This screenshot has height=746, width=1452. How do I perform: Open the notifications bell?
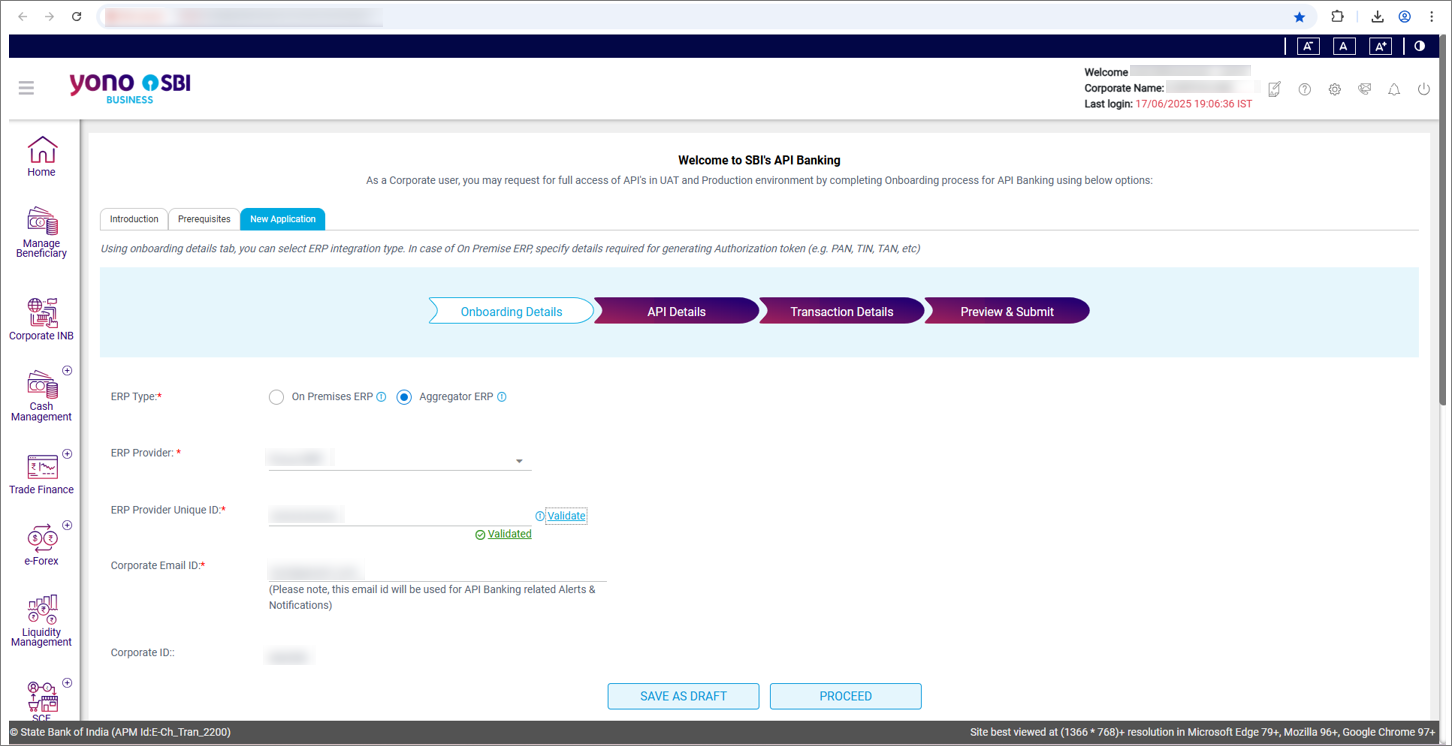coord(1394,89)
